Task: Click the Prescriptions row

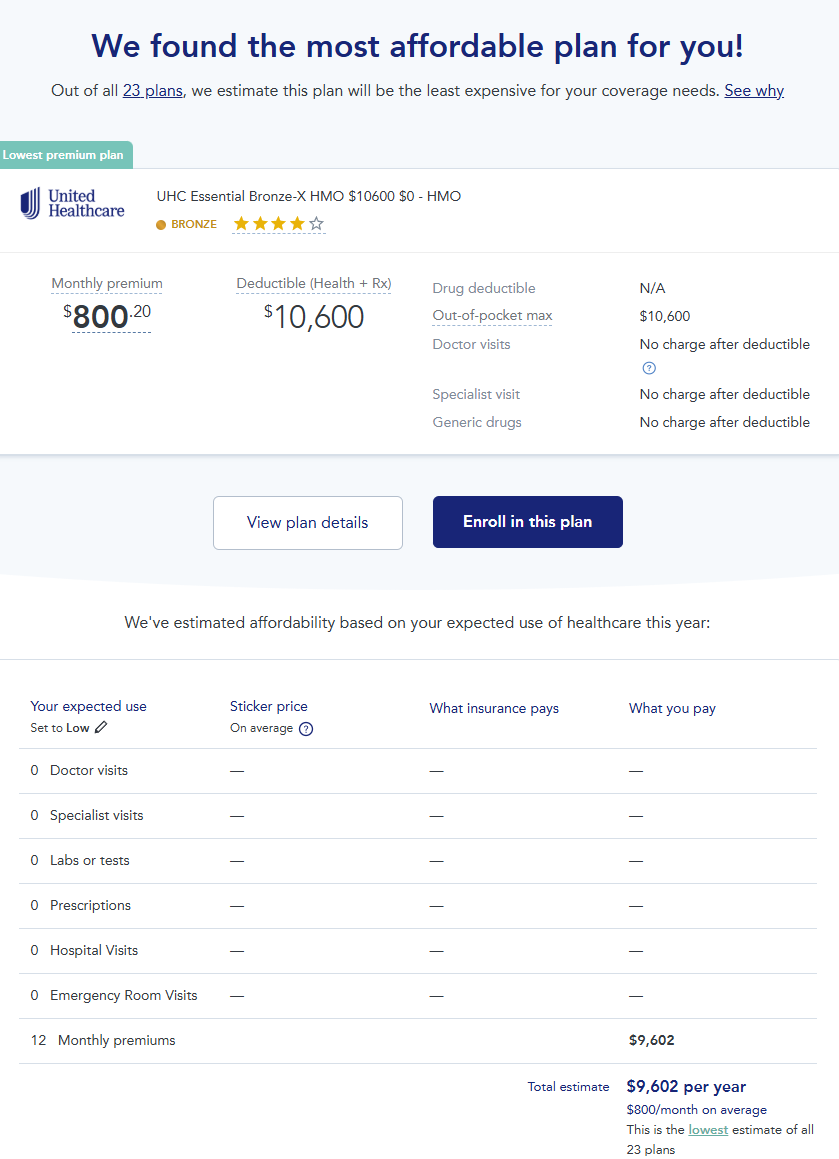Action: pyautogui.click(x=418, y=906)
